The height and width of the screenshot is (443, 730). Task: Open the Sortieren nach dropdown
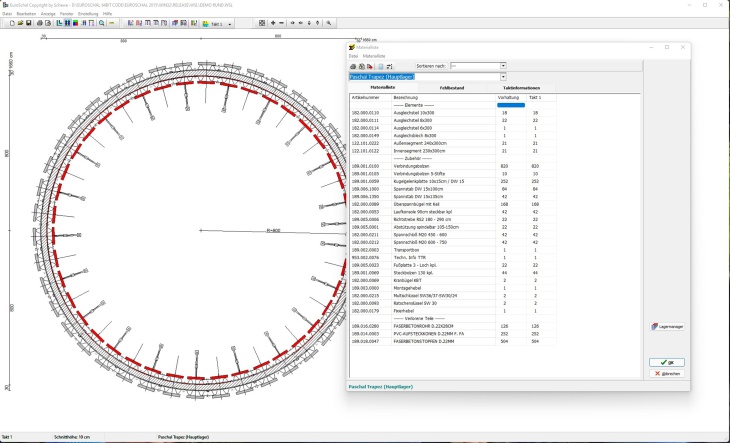502,66
